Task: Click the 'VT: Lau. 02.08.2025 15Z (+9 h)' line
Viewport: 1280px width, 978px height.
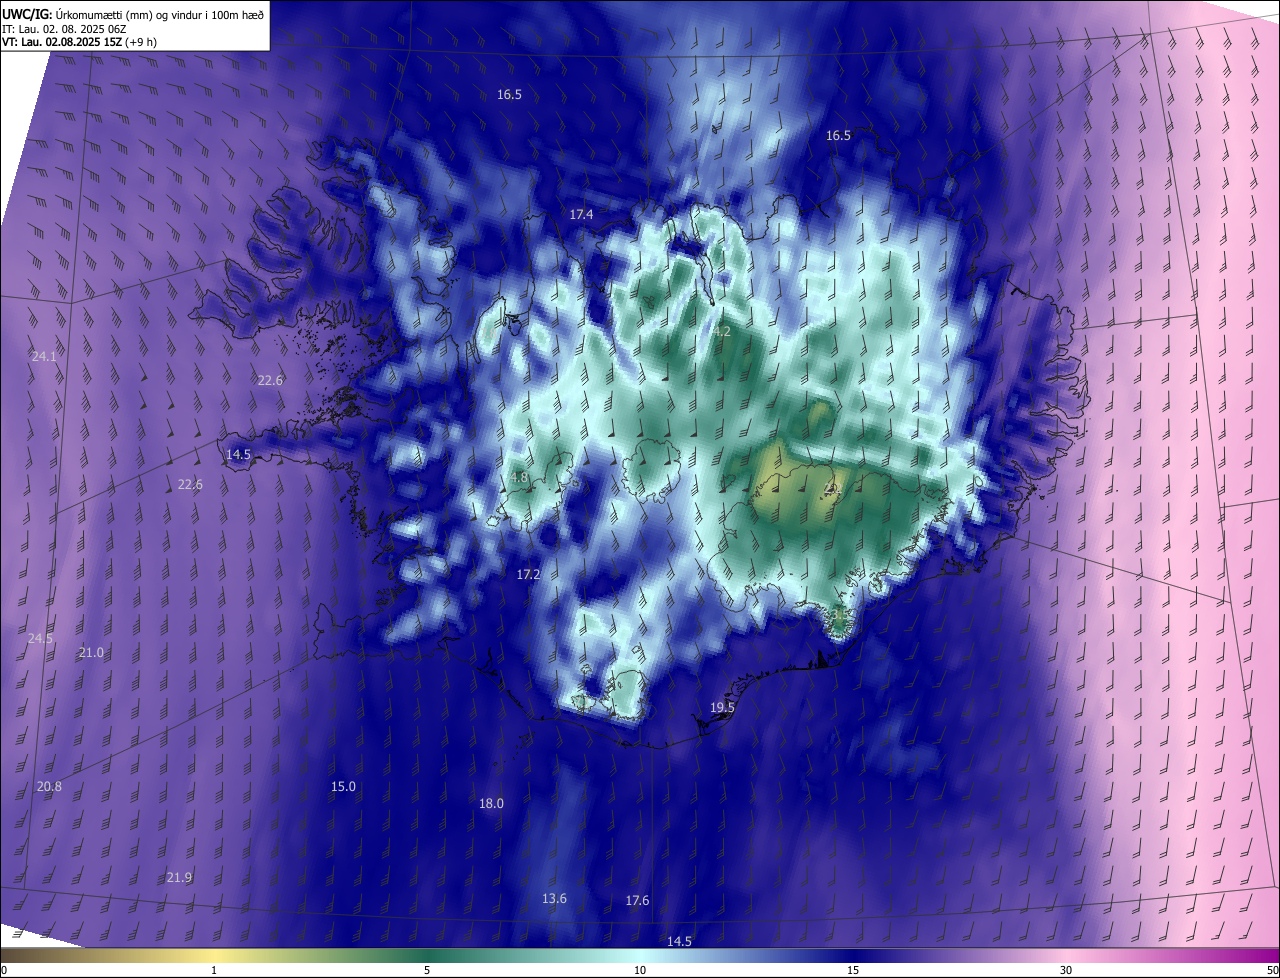Action: click(79, 42)
